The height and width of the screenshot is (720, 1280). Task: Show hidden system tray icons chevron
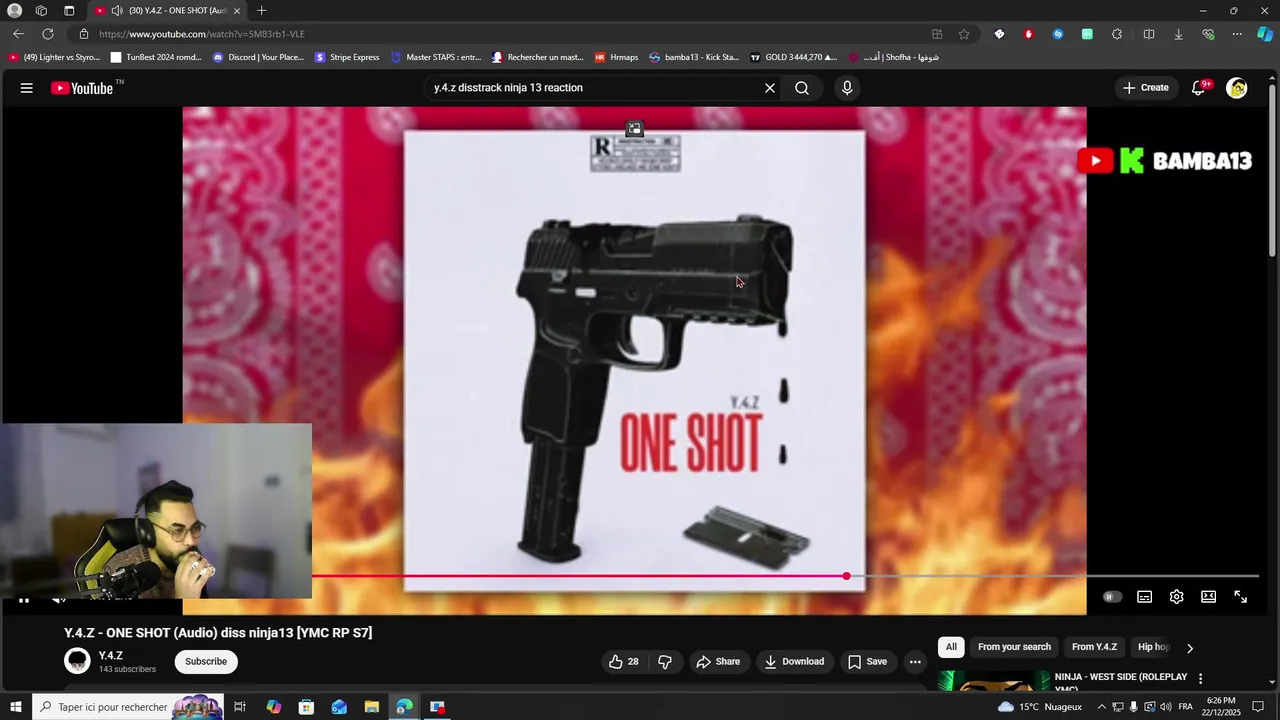pos(1101,707)
